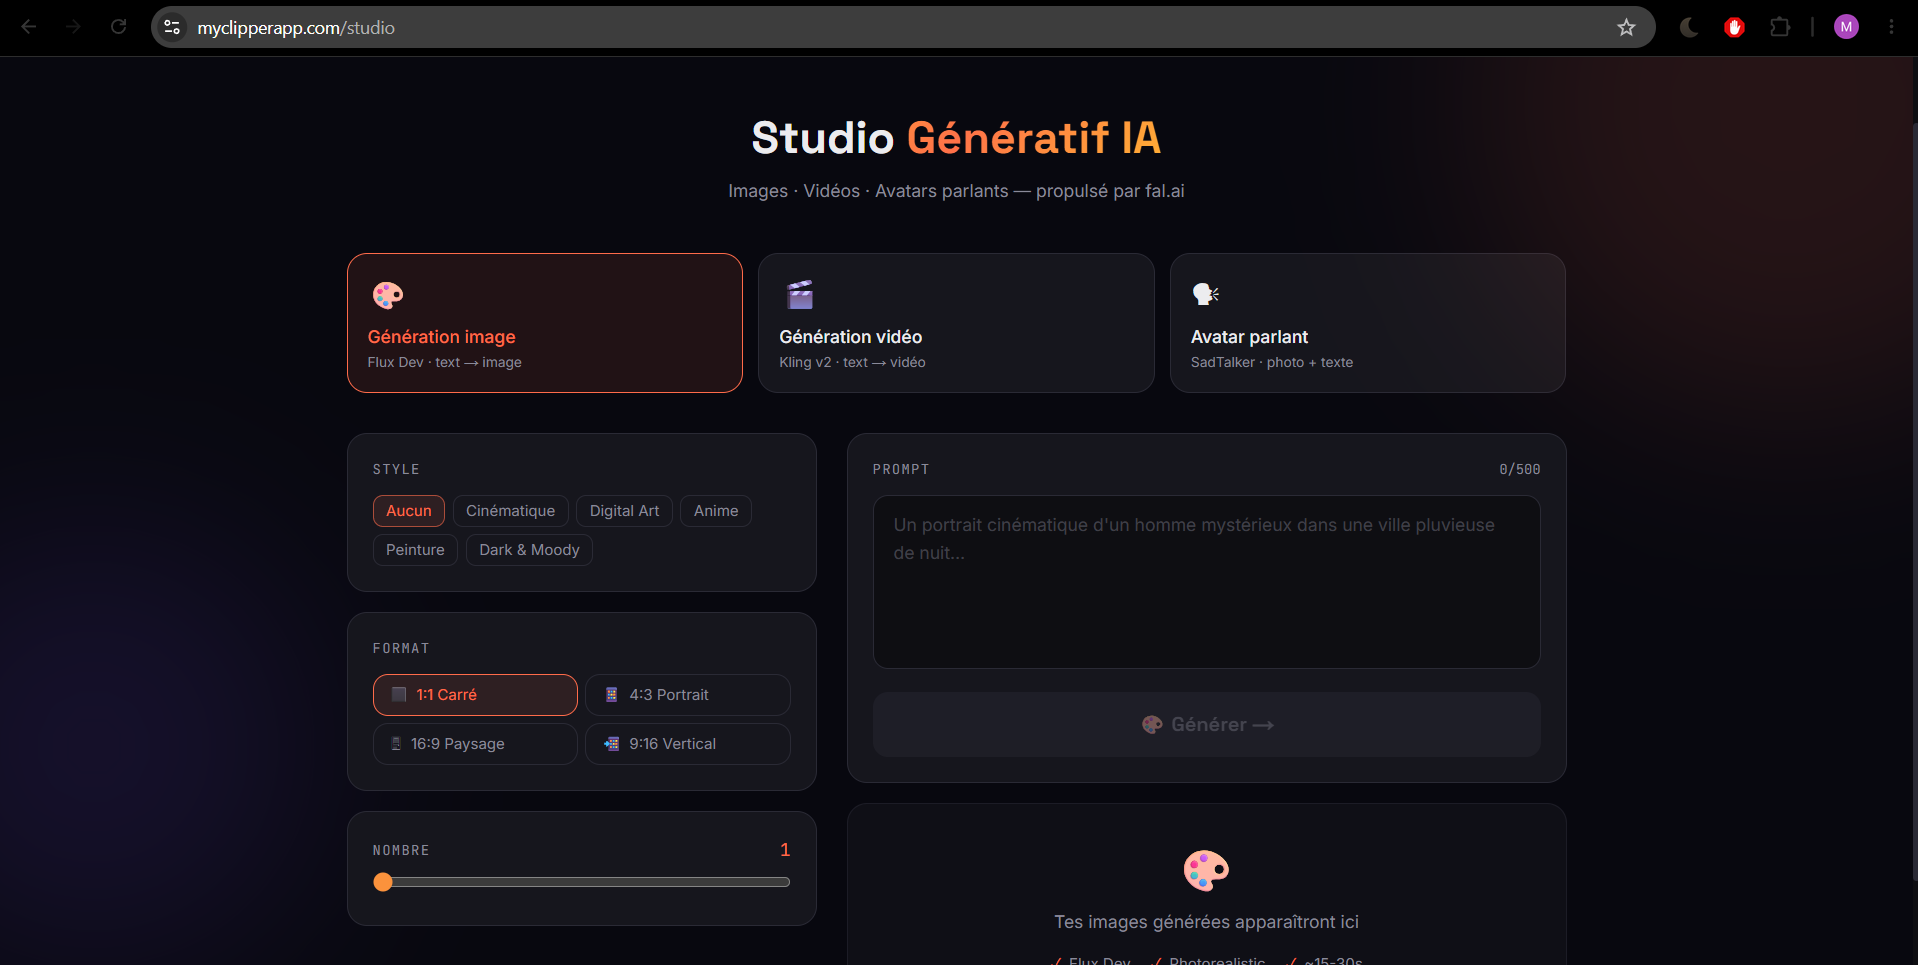
Task: Open the Chrome three-dot menu
Action: pos(1891,27)
